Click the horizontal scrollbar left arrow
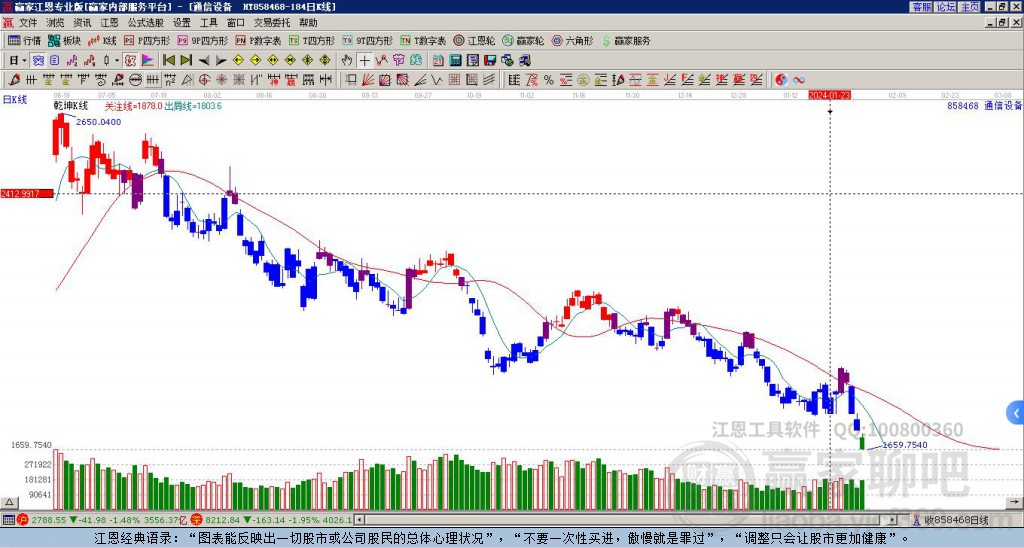This screenshot has height=548, width=1024. [x=358, y=520]
